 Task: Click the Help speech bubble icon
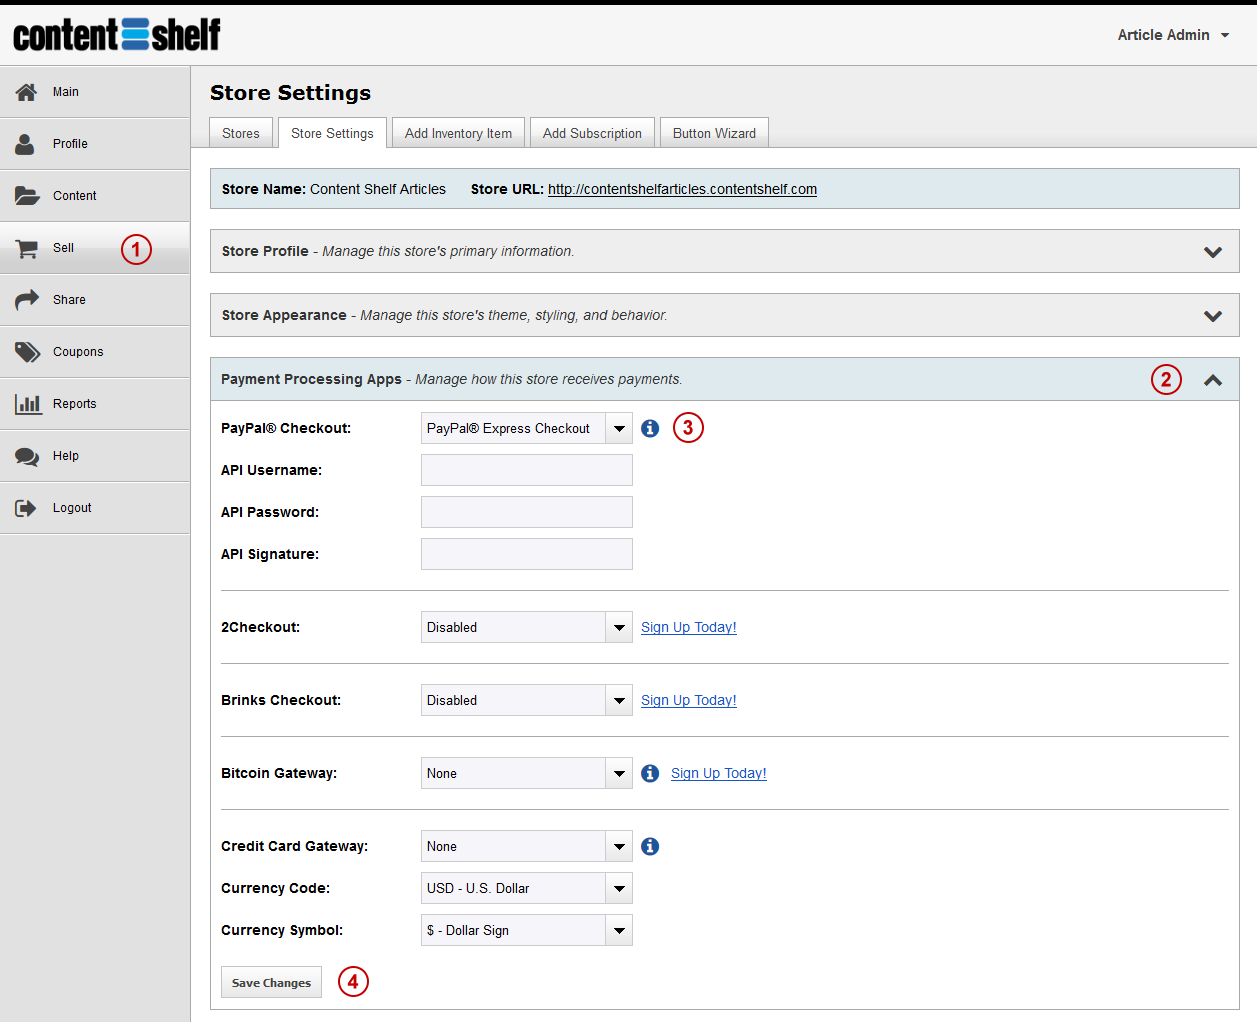coord(27,456)
